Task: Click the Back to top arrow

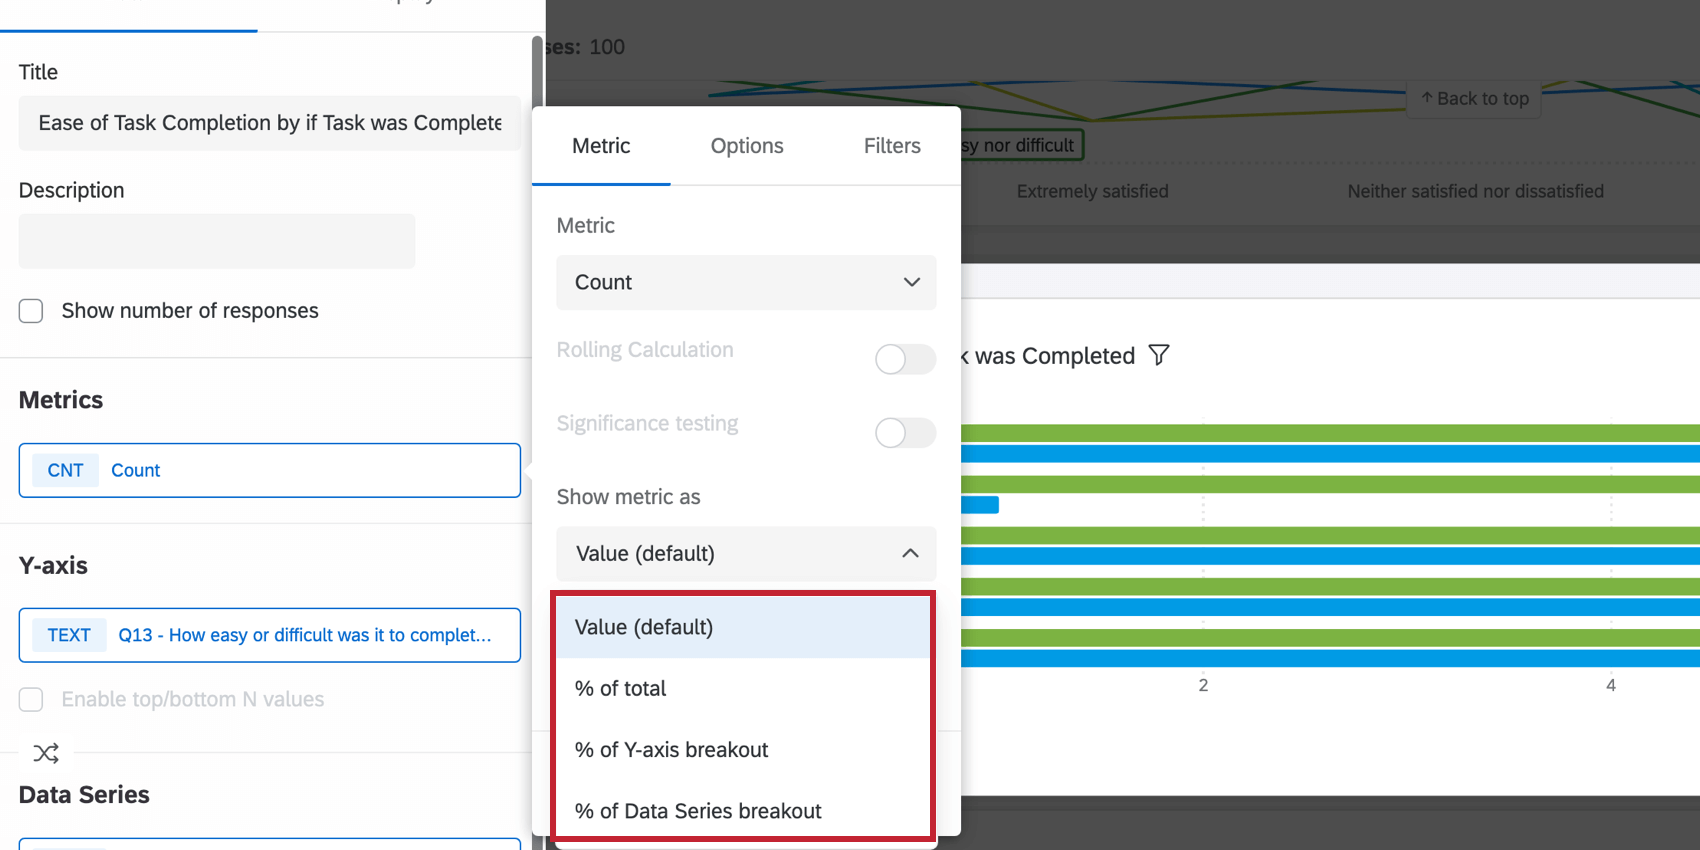Action: (x=1427, y=98)
